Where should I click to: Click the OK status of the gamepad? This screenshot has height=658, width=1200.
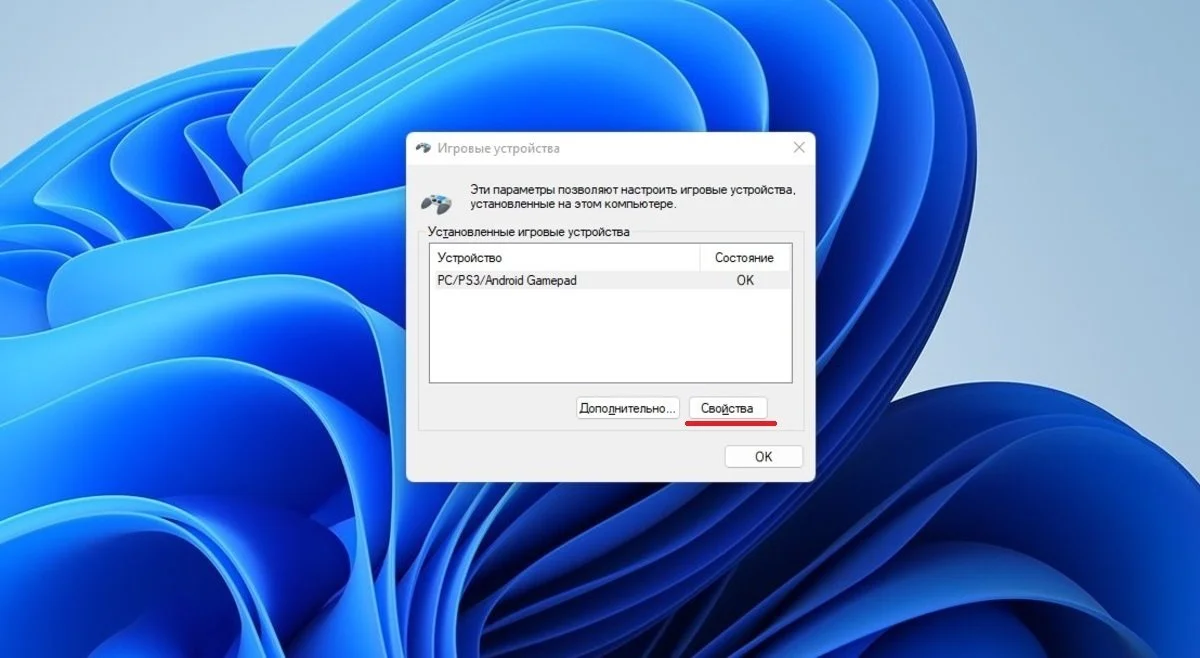(744, 281)
